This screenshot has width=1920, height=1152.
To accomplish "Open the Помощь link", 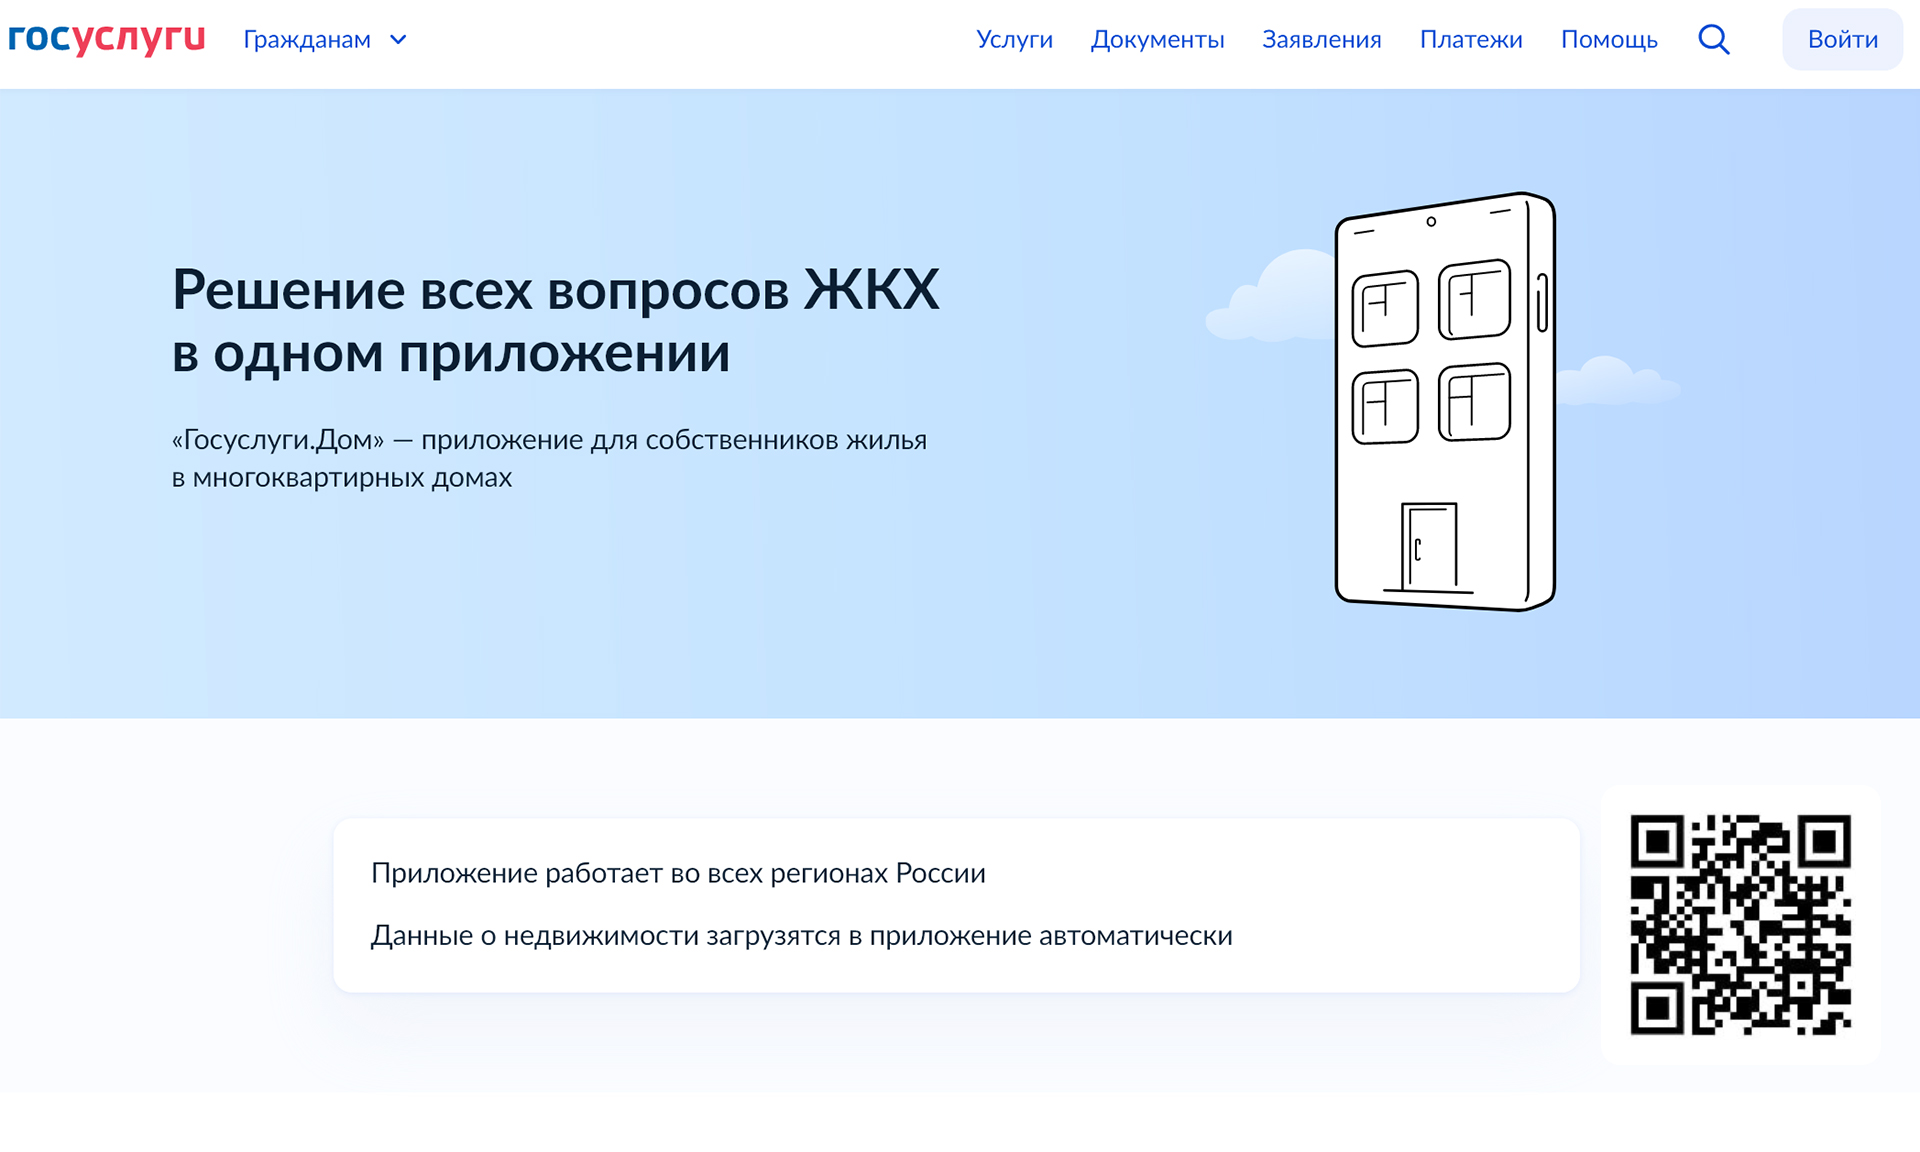I will coord(1608,40).
